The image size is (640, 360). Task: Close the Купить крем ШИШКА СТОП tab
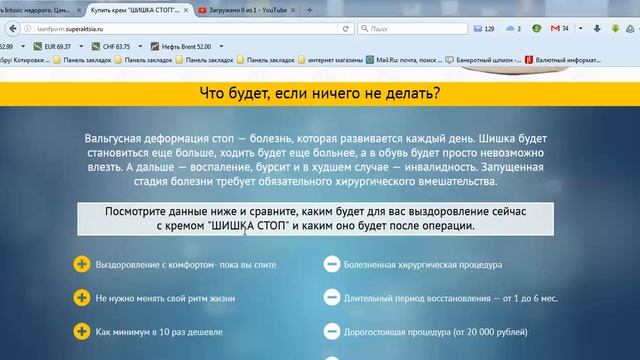[x=186, y=10]
